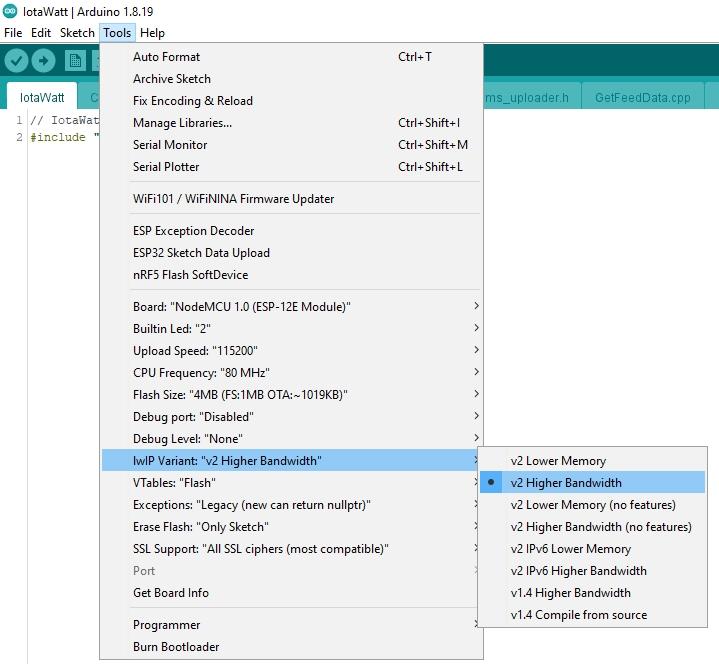Launch ESP Exception Decoder
Image resolution: width=719 pixels, height=664 pixels.
[x=292, y=231]
